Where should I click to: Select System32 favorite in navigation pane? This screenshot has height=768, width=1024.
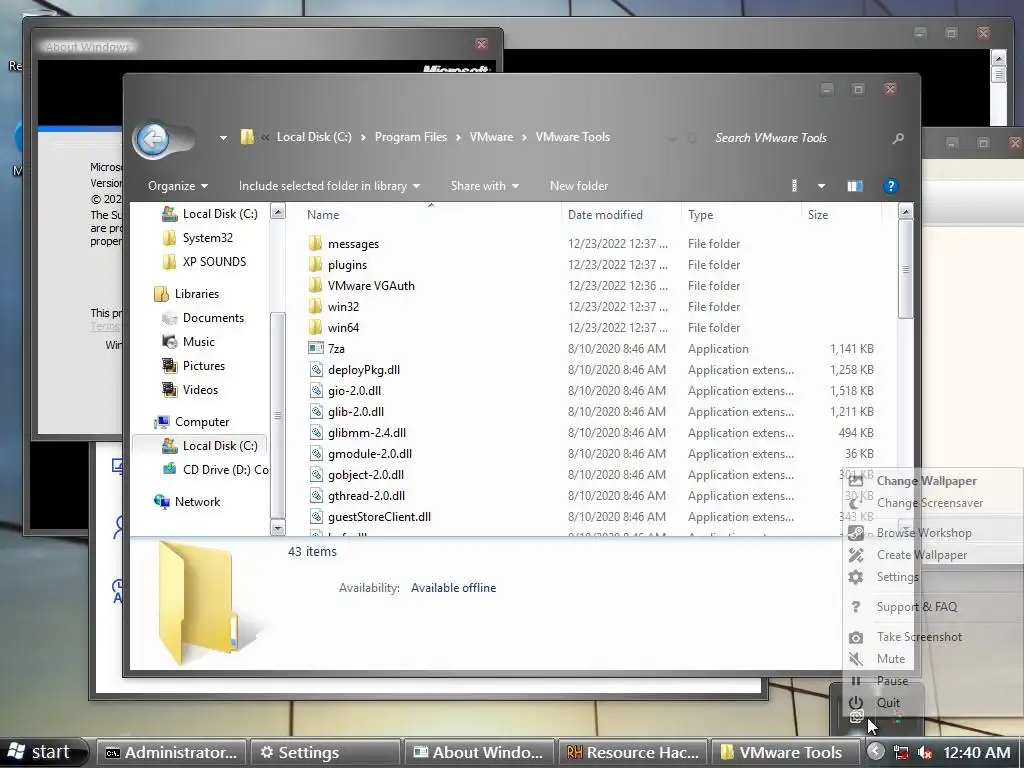208,238
